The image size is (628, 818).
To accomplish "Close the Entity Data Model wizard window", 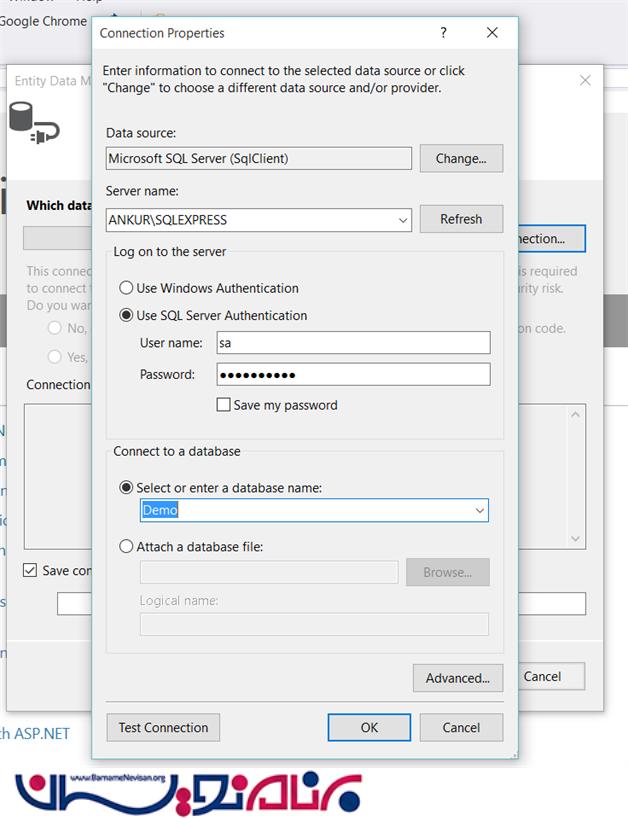I will coord(585,81).
